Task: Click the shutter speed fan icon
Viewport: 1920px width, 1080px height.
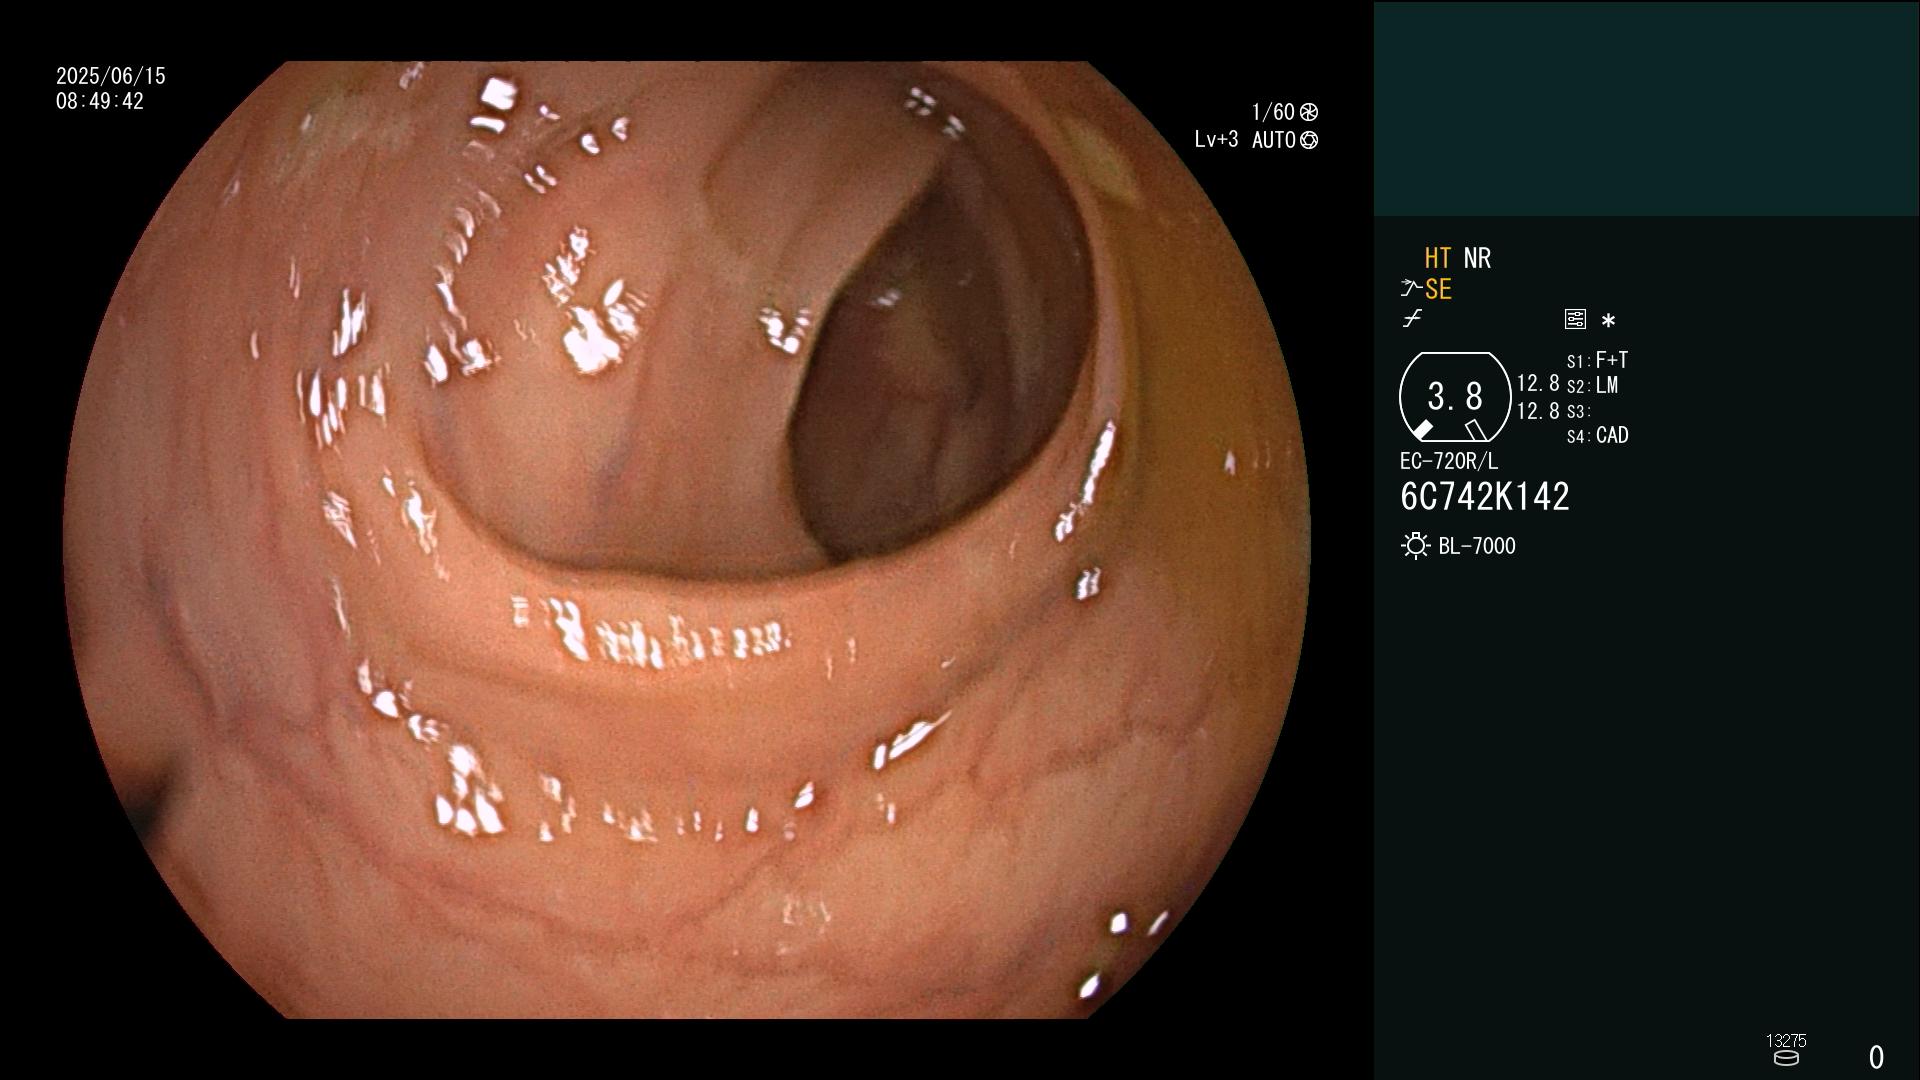Action: click(x=1308, y=112)
